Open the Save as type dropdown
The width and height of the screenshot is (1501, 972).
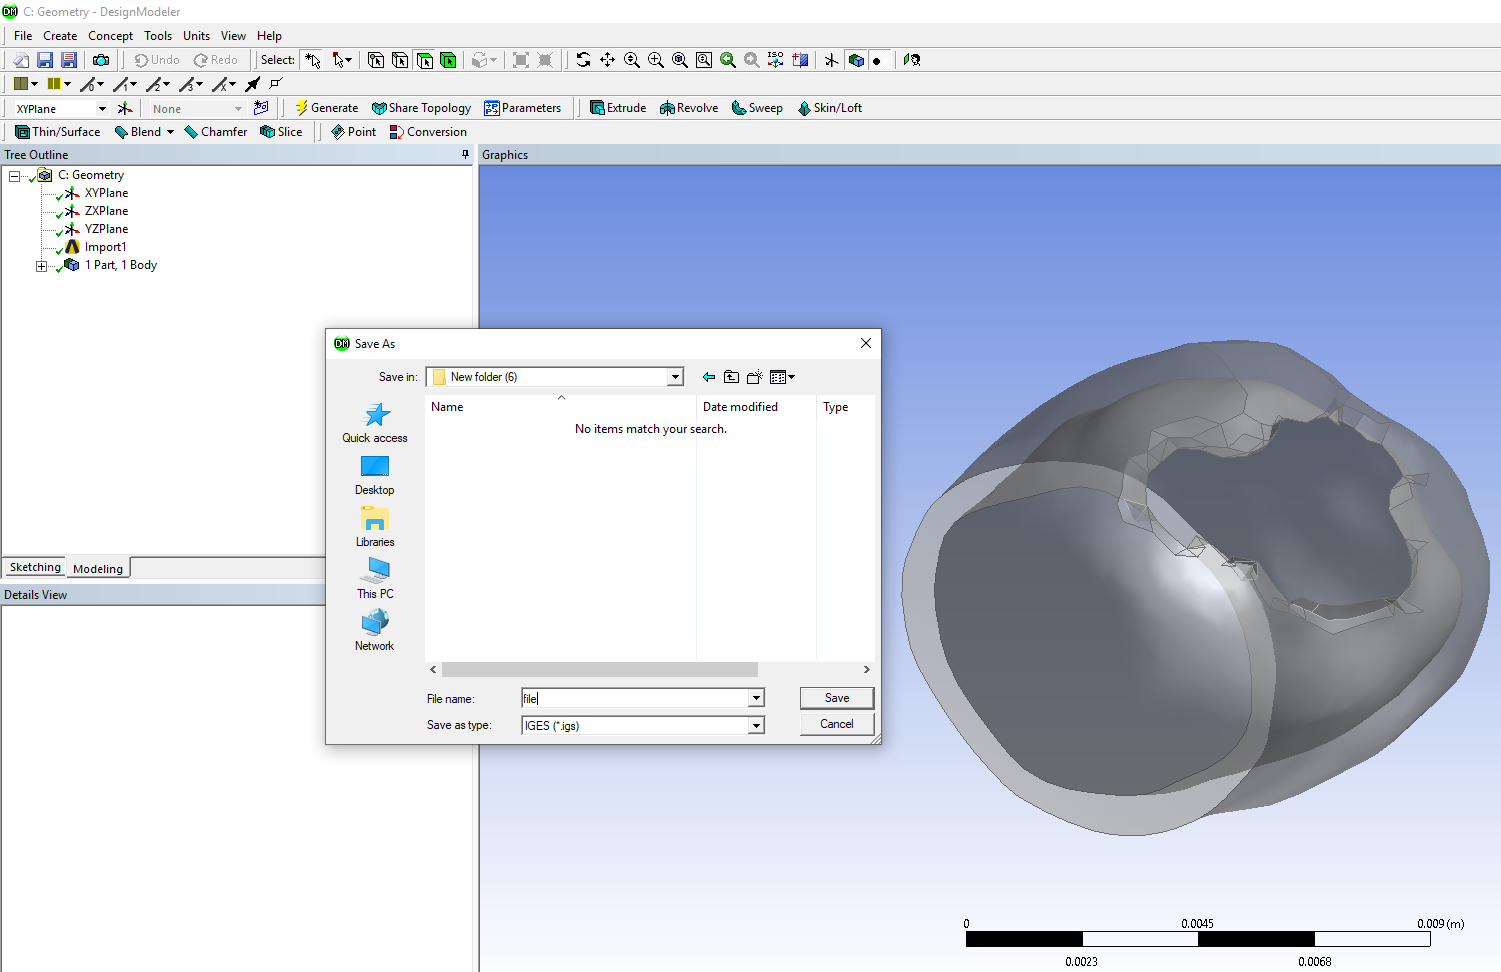(756, 725)
